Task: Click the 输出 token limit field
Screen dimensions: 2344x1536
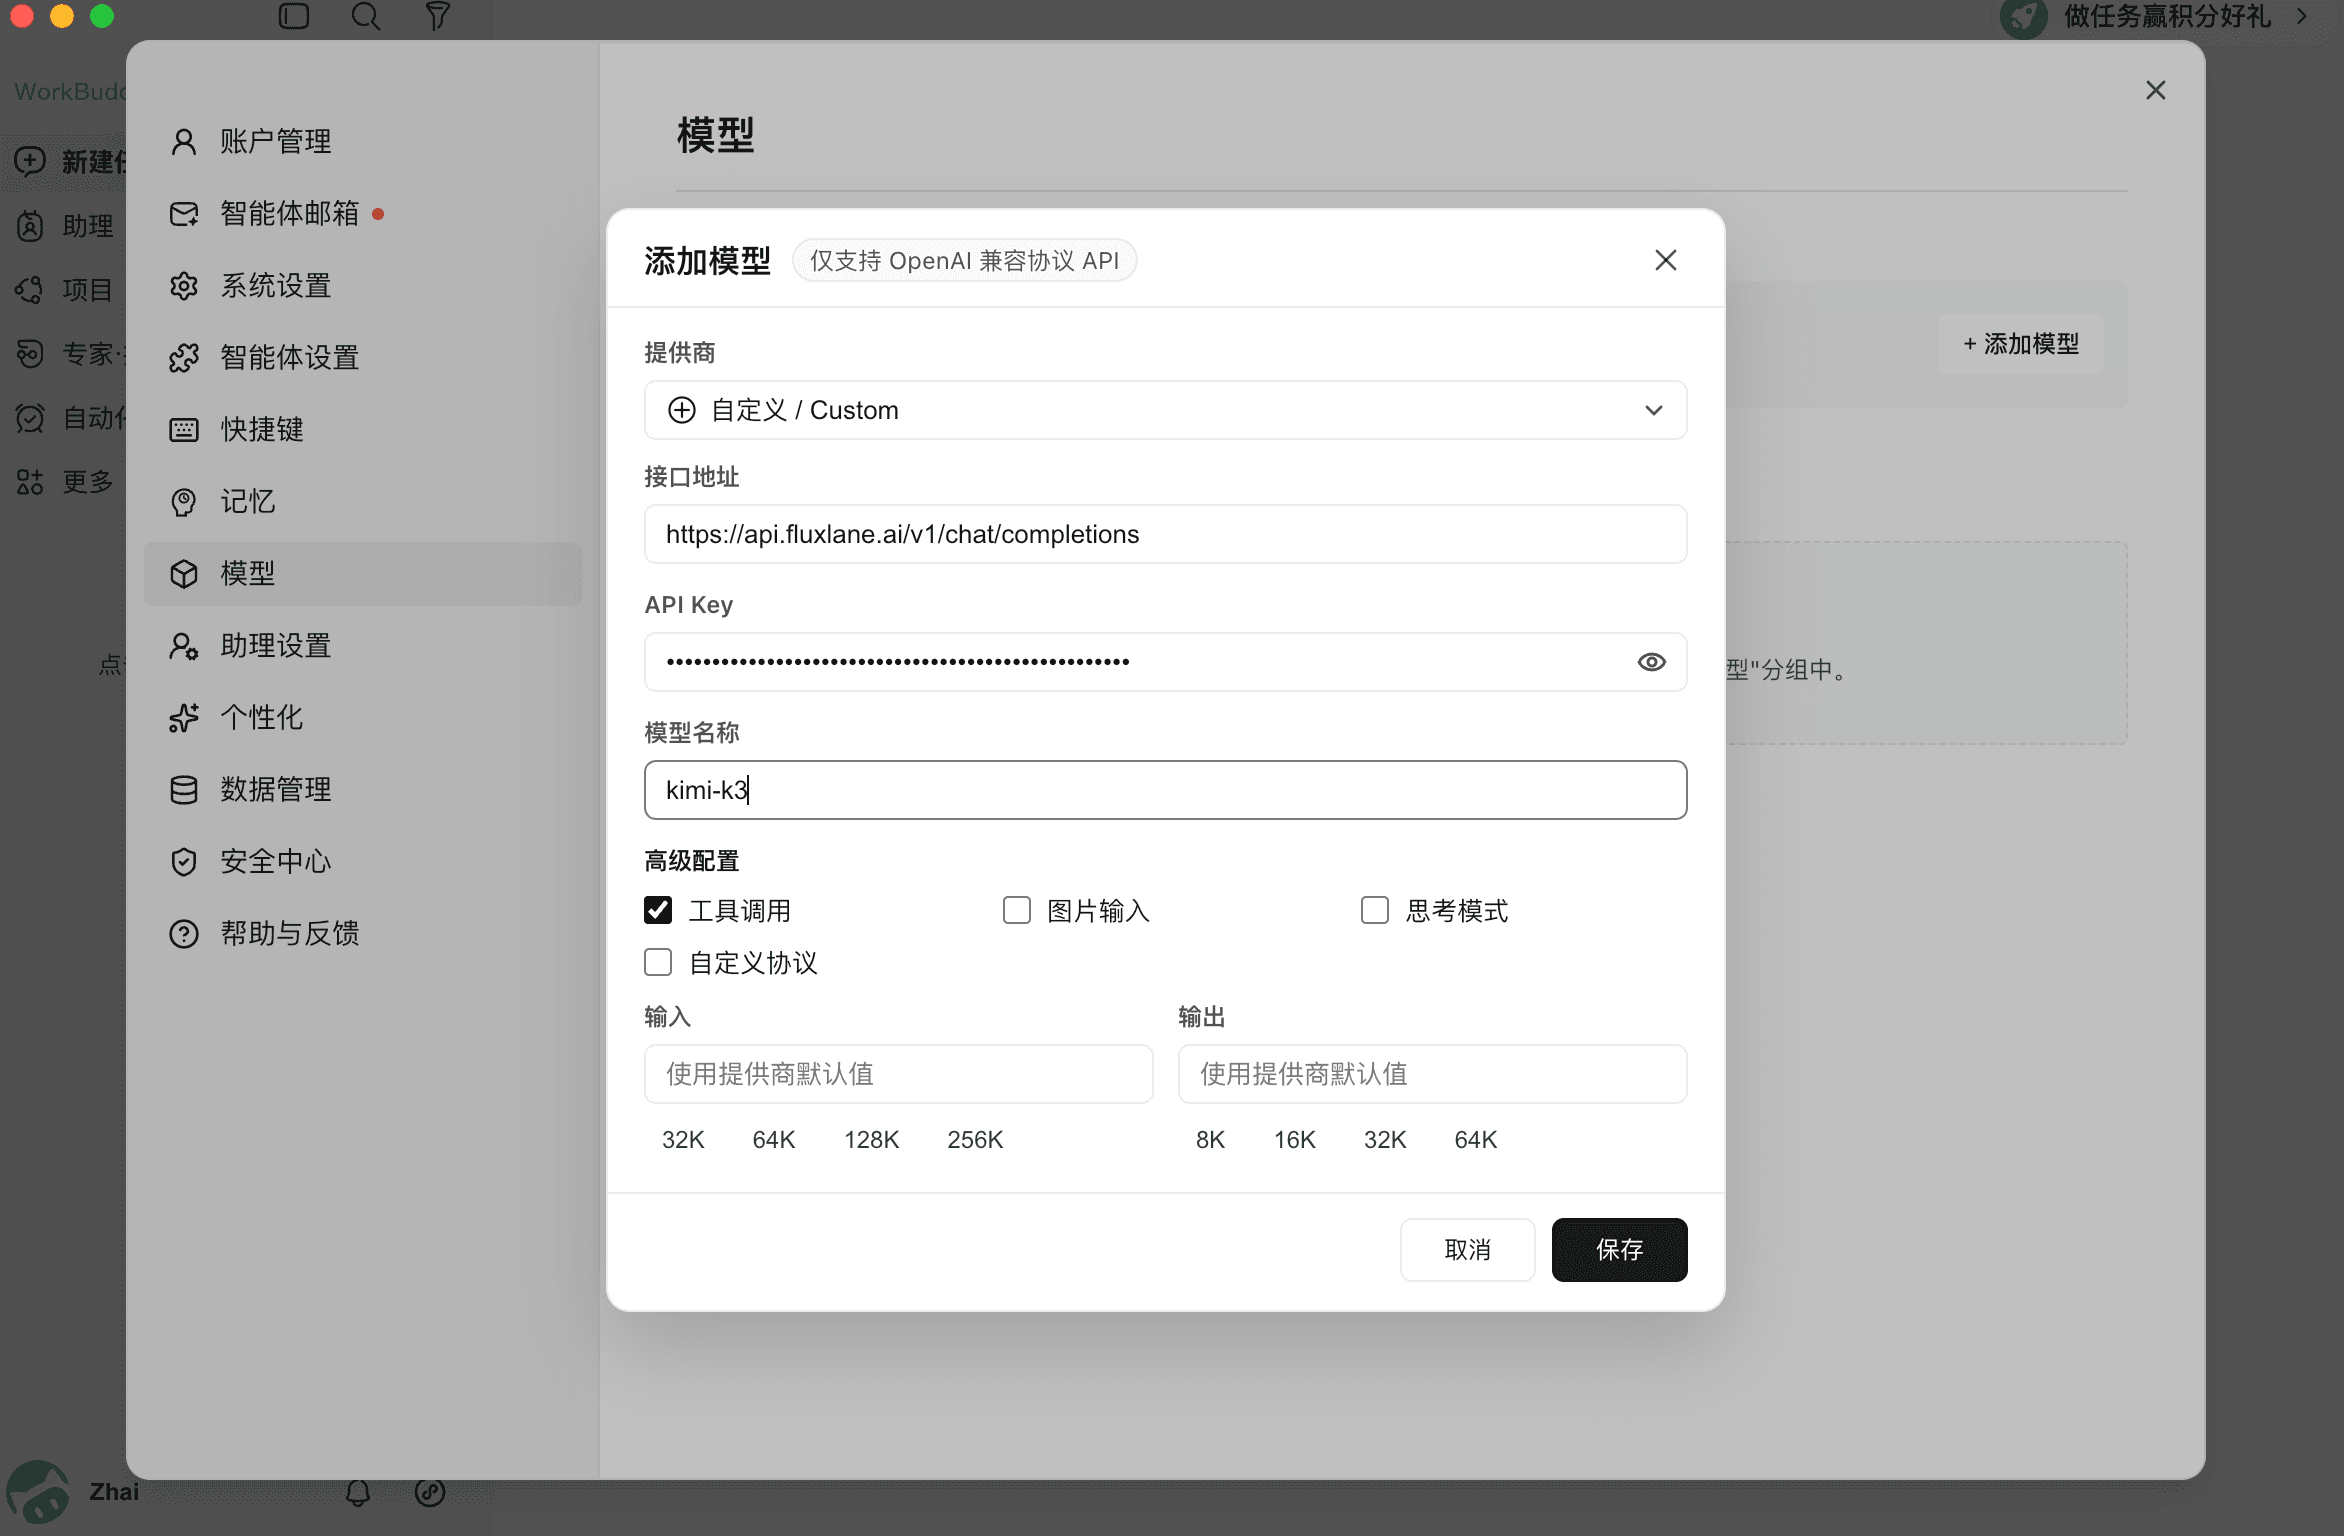Action: tap(1432, 1074)
